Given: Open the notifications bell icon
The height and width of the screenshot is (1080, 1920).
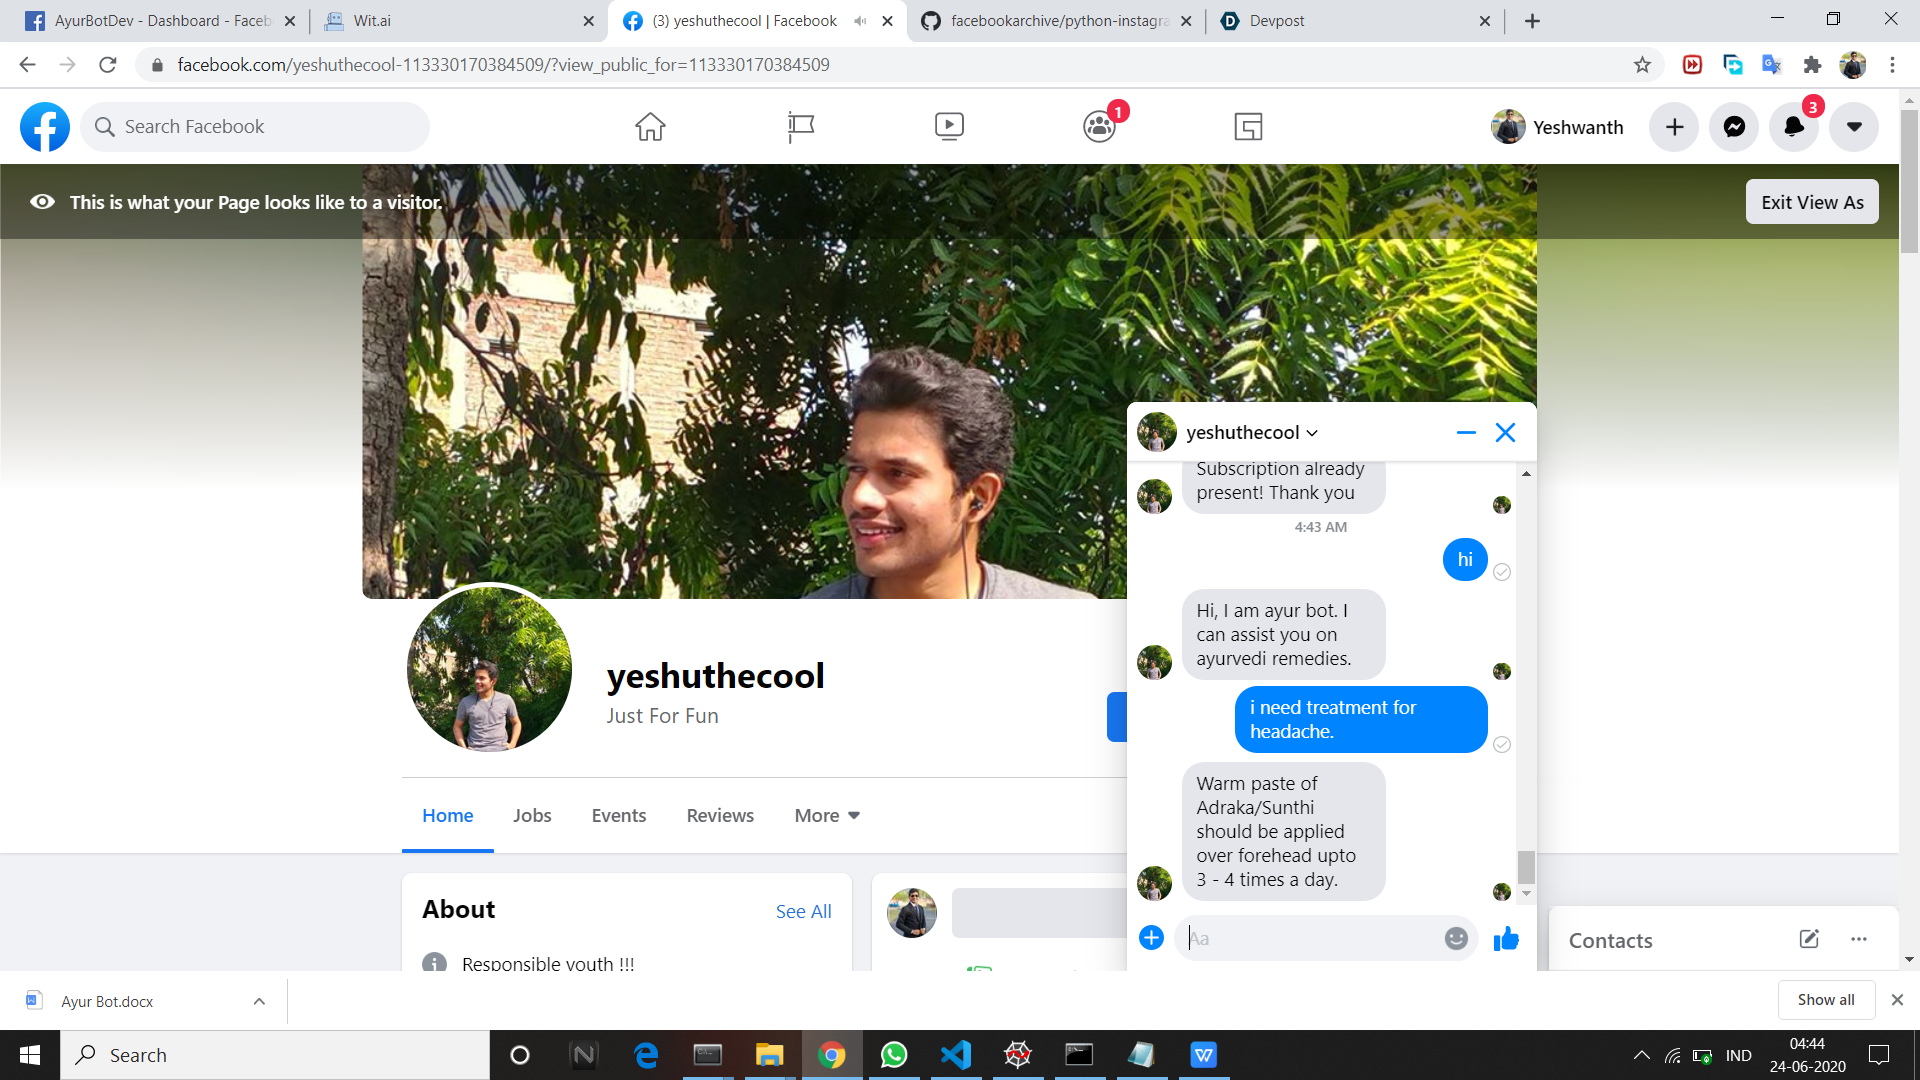Looking at the screenshot, I should [1794, 127].
